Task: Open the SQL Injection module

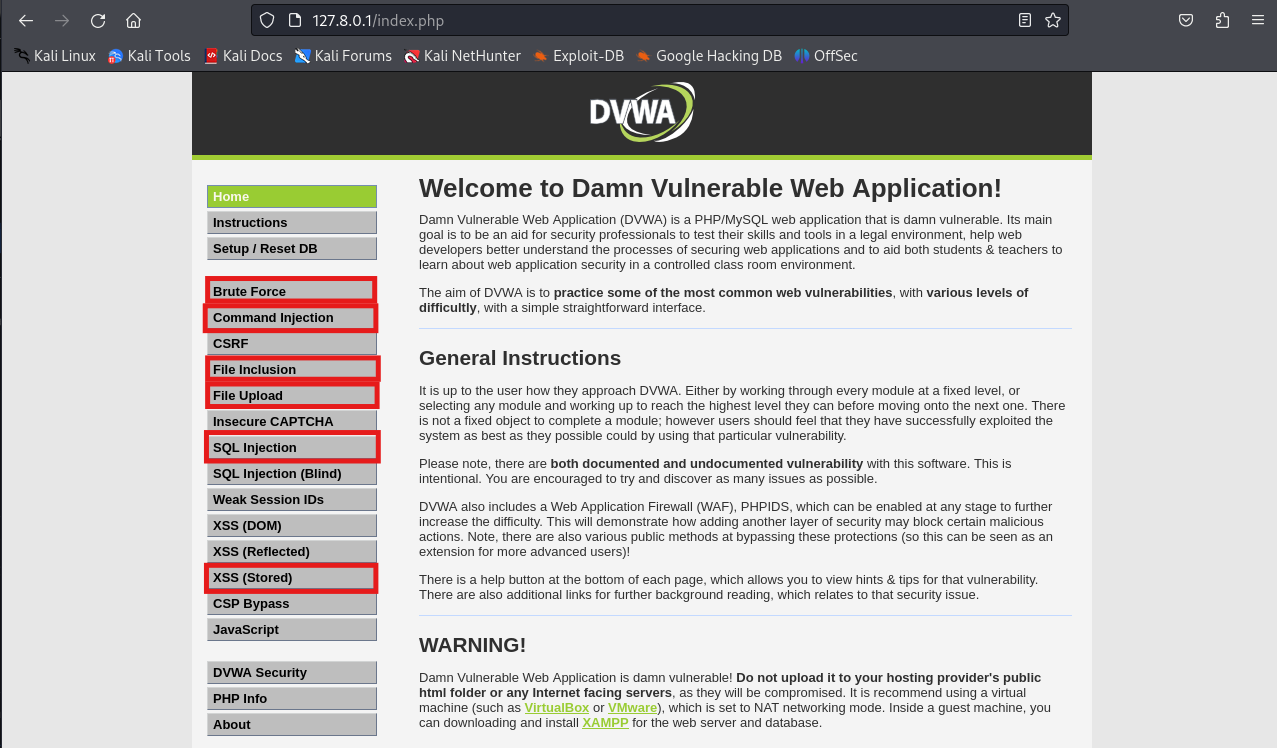Action: tap(292, 448)
